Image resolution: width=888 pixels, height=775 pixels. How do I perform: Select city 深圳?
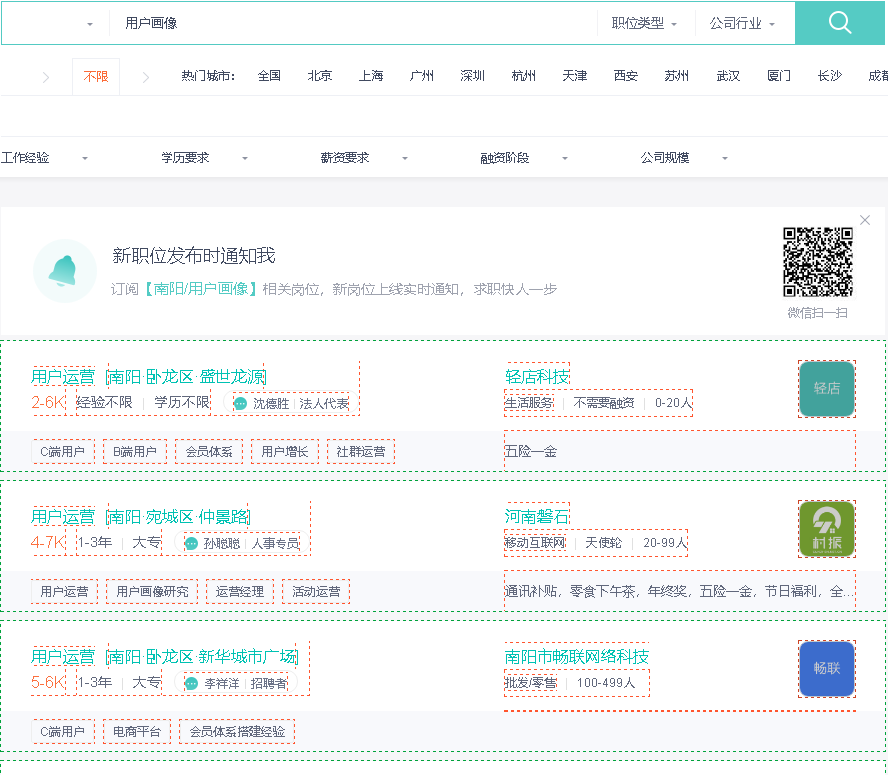click(x=473, y=76)
